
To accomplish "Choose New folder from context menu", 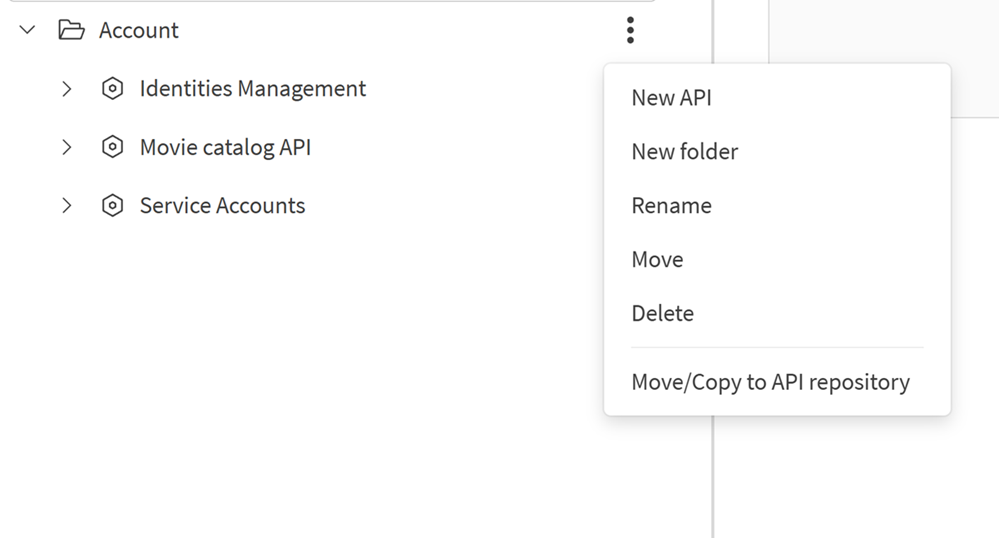I will coord(685,152).
